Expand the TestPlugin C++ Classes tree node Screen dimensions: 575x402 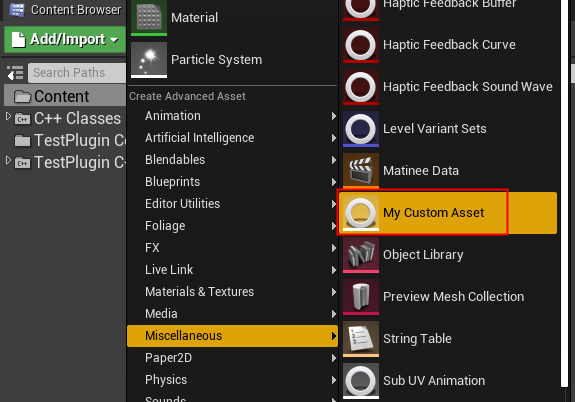8,161
